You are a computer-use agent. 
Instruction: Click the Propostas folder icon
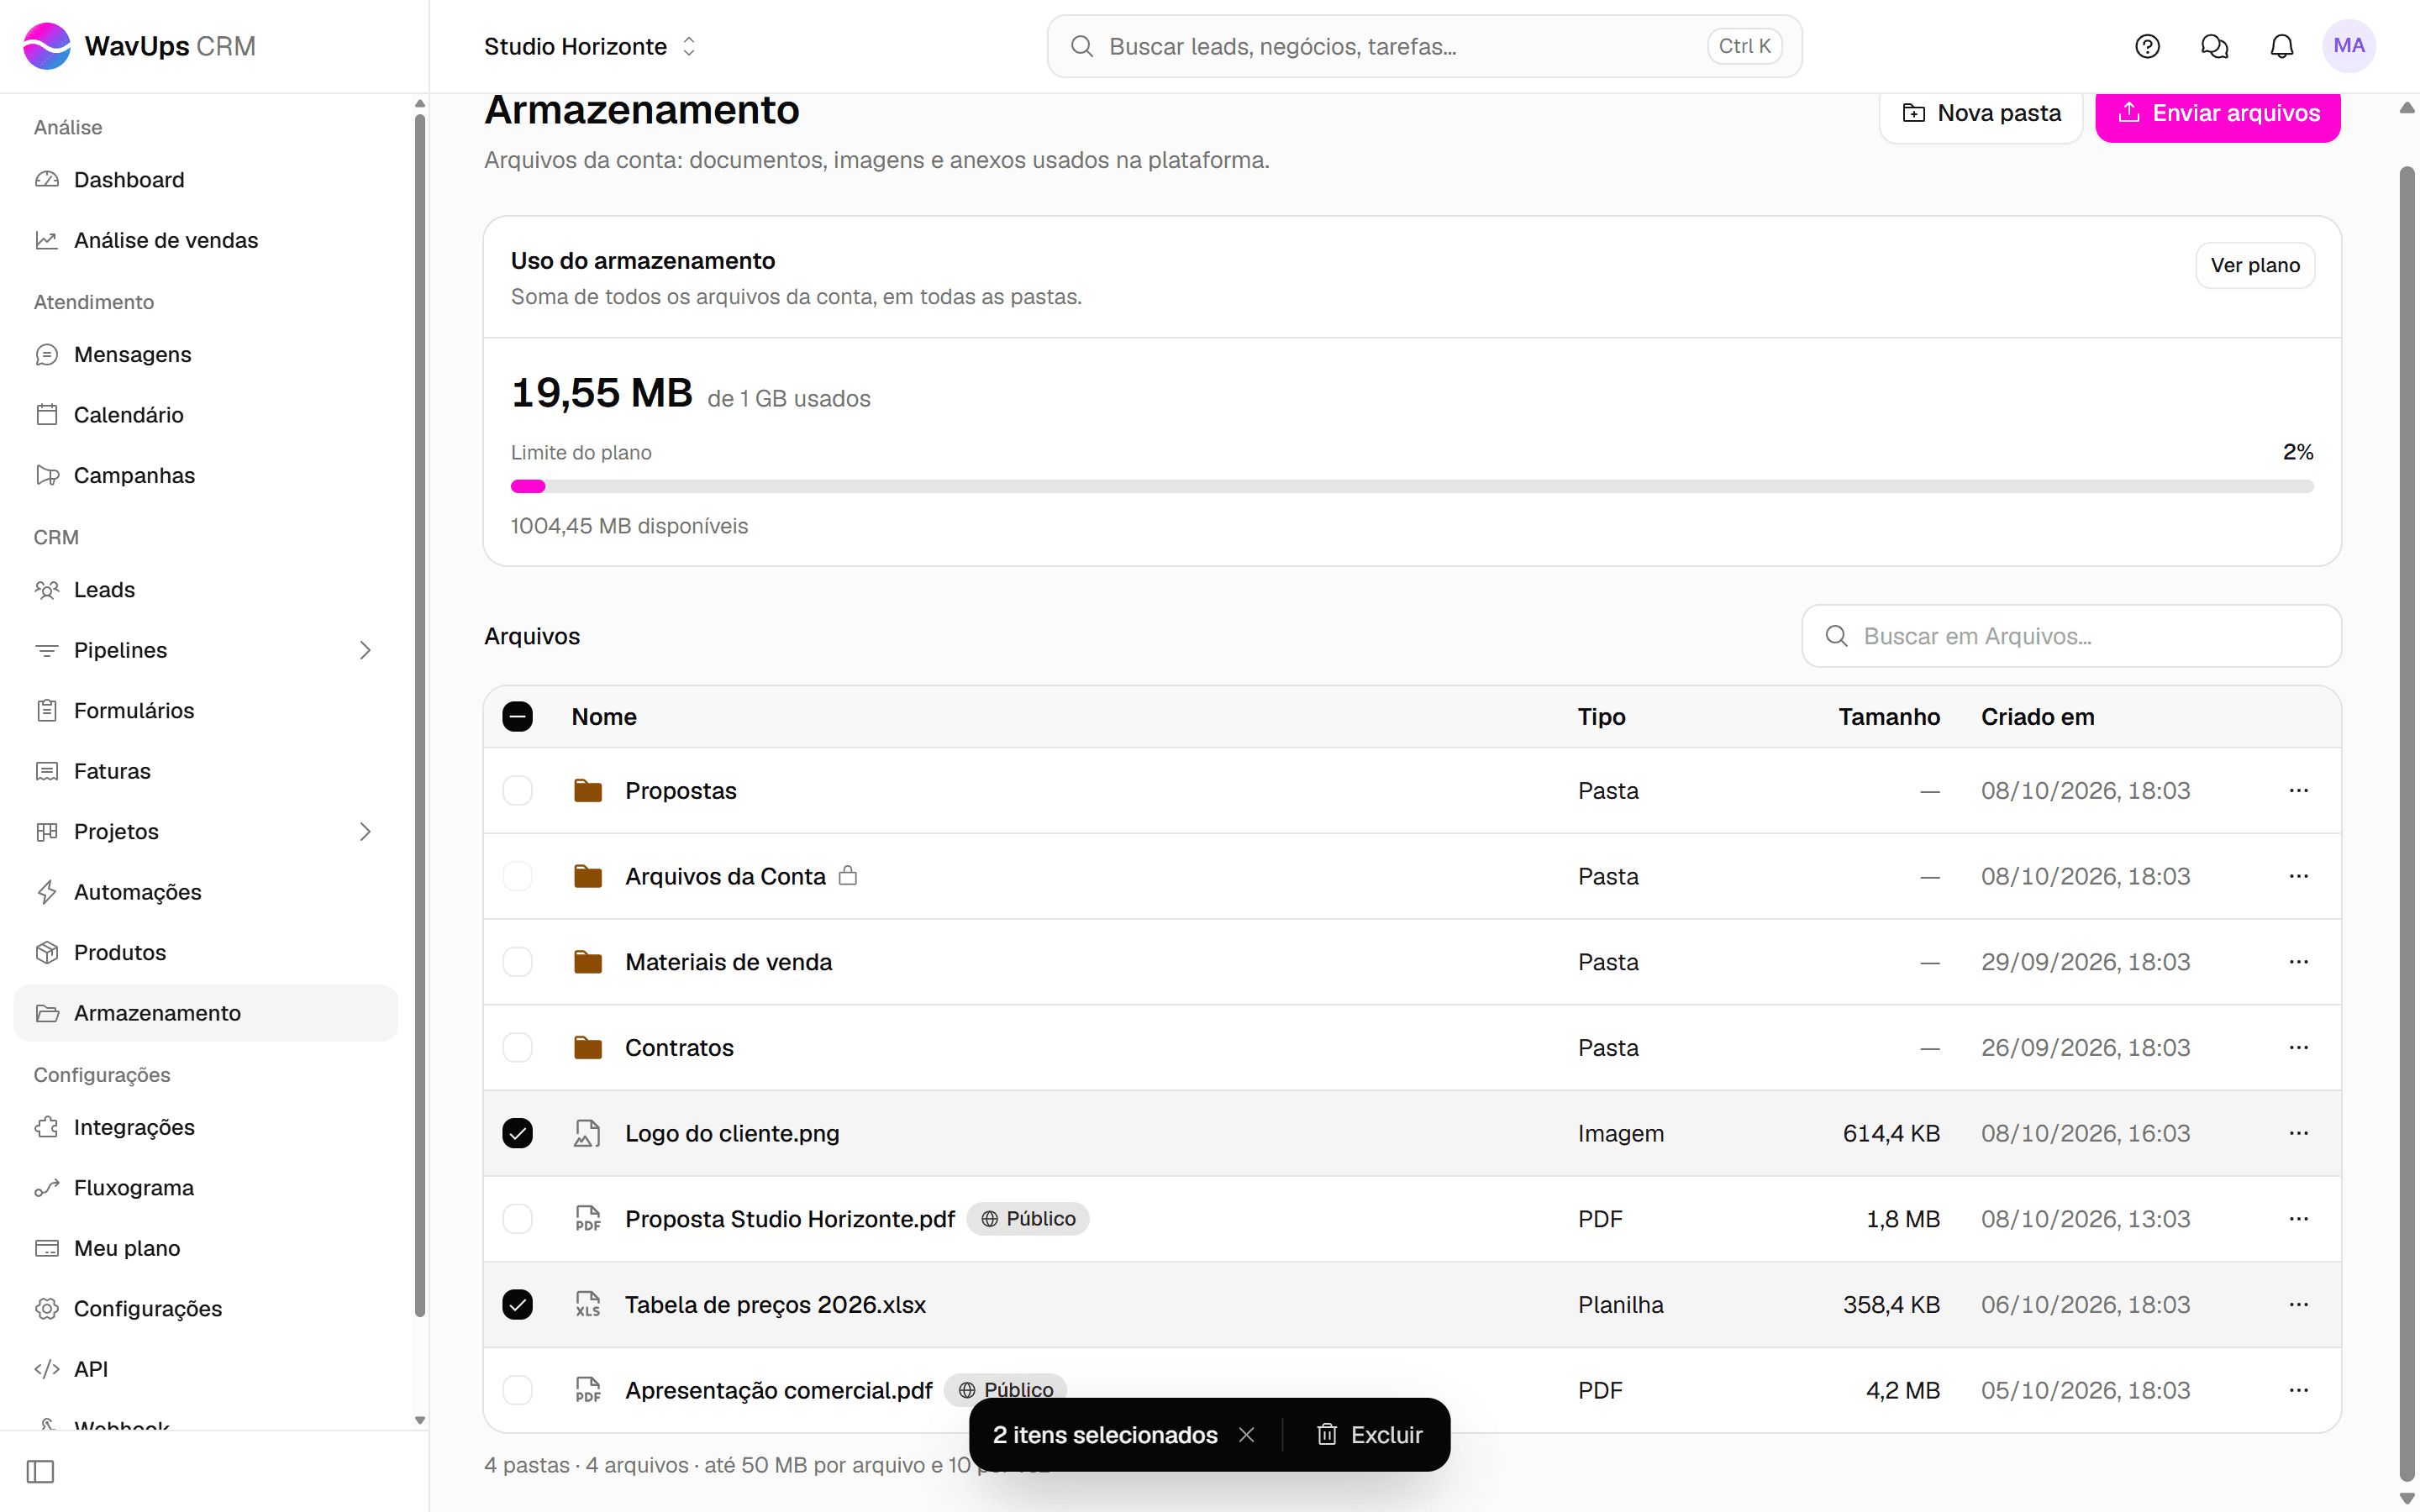(588, 791)
